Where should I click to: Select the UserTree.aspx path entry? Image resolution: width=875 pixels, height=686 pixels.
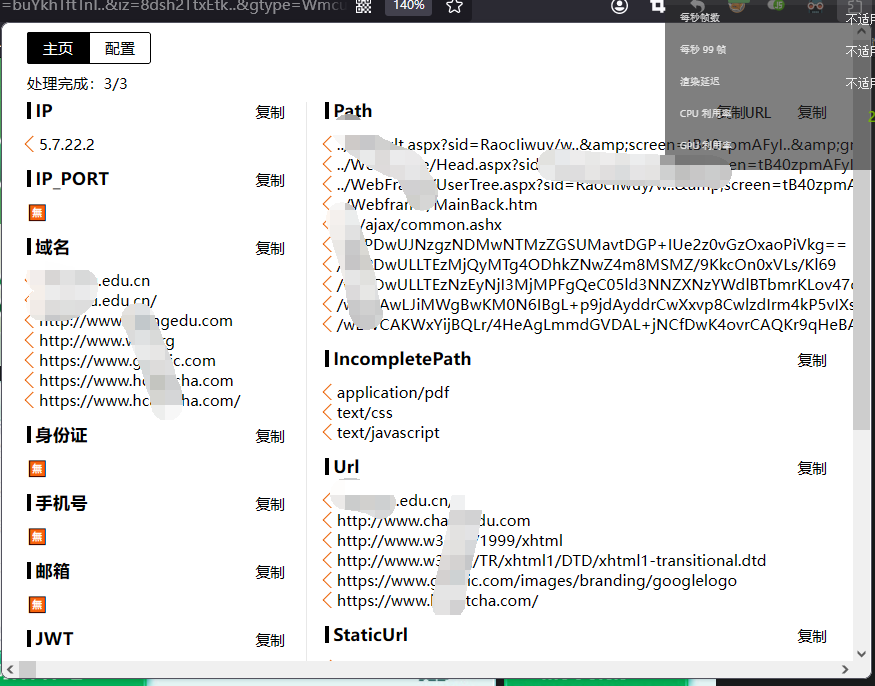(x=595, y=185)
